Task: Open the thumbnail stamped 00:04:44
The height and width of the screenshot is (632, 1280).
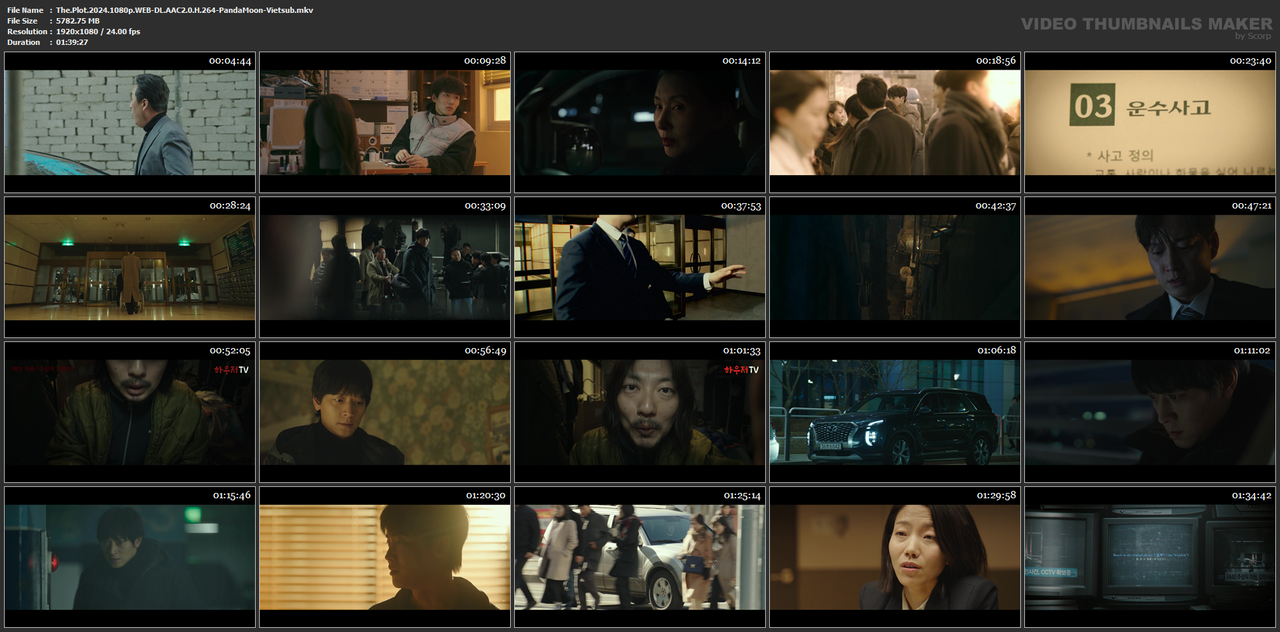Action: 130,123
